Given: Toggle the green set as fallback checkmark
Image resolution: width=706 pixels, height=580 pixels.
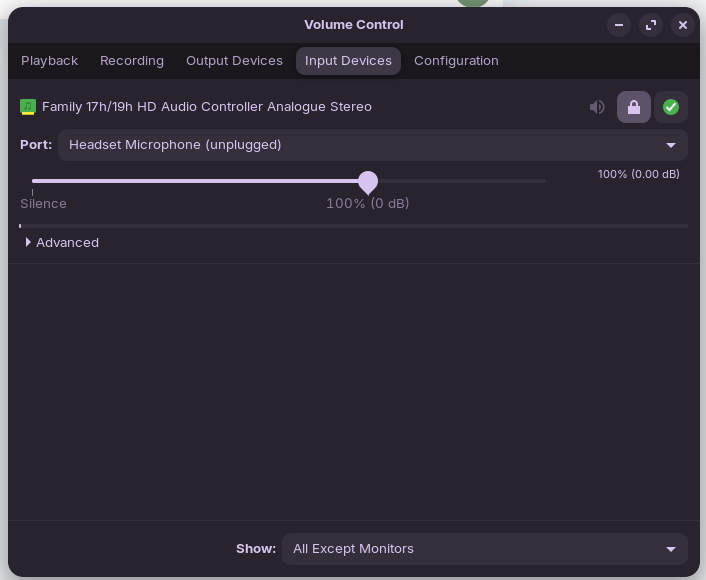Looking at the screenshot, I should click(671, 107).
